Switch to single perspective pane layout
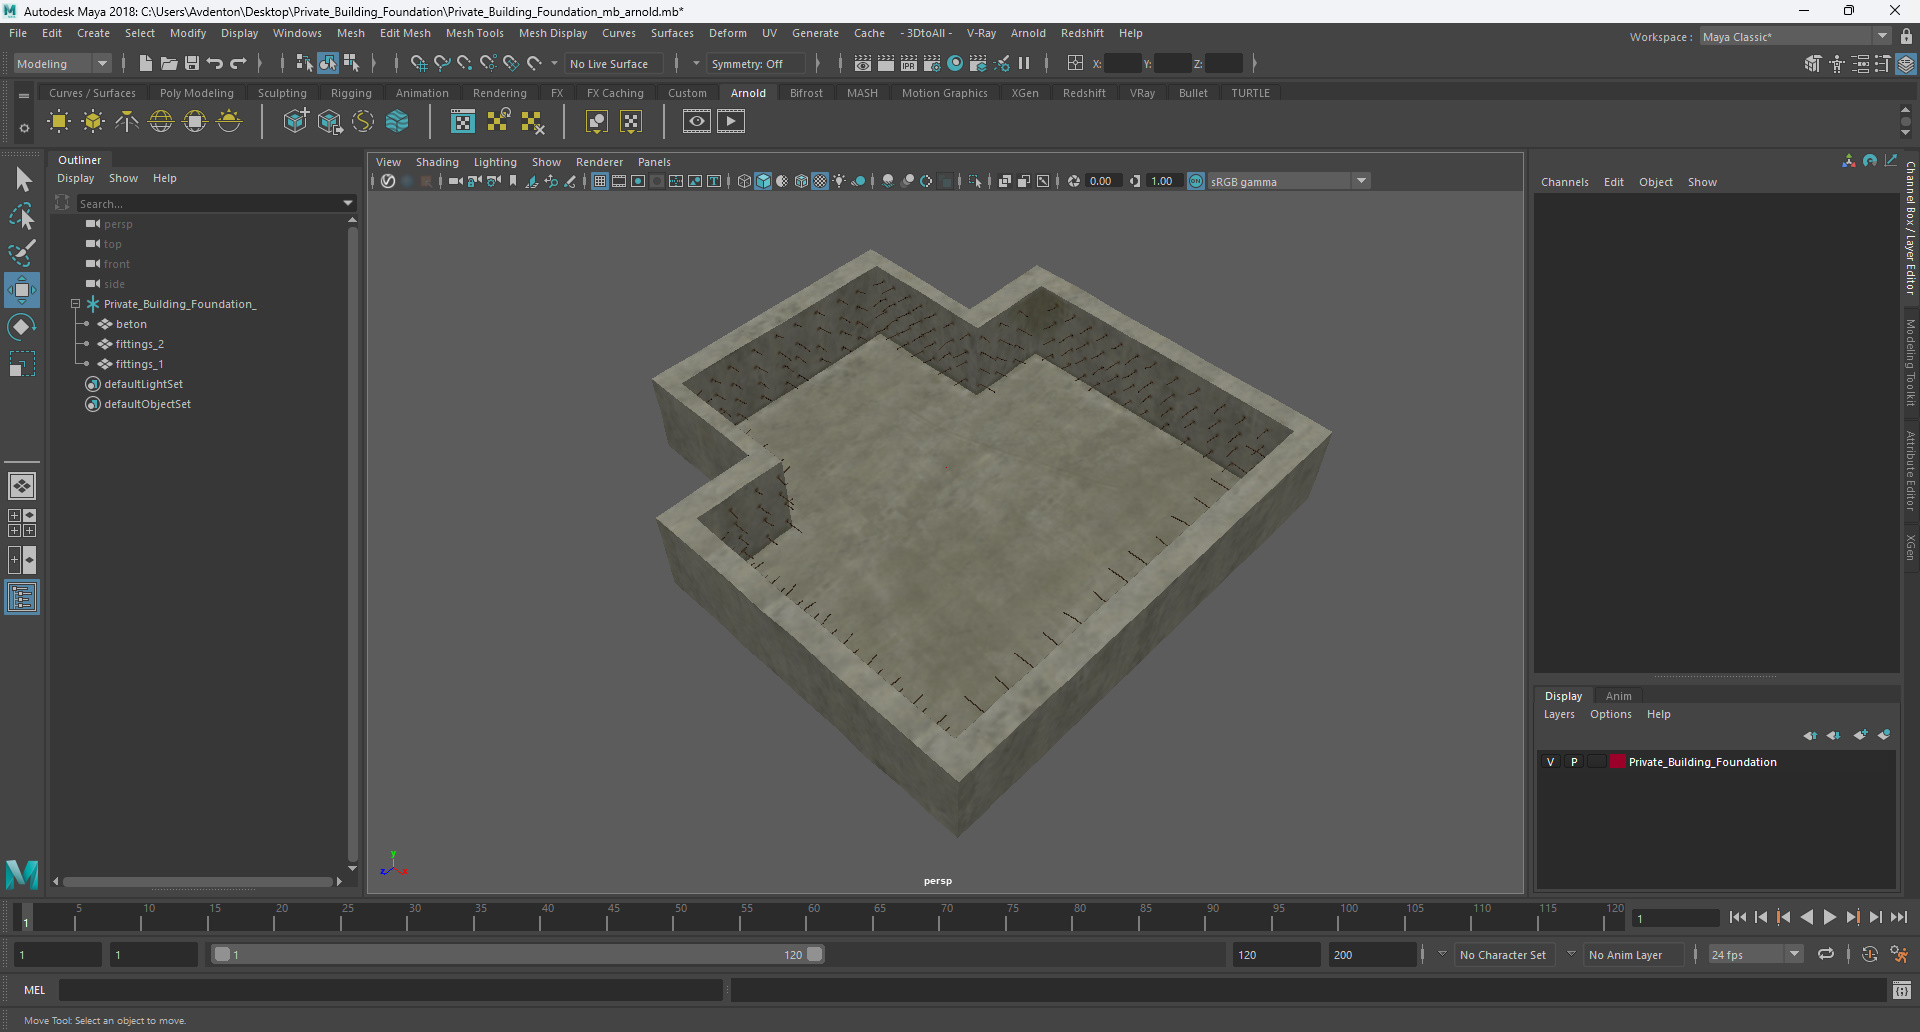The image size is (1920, 1032). [x=22, y=486]
